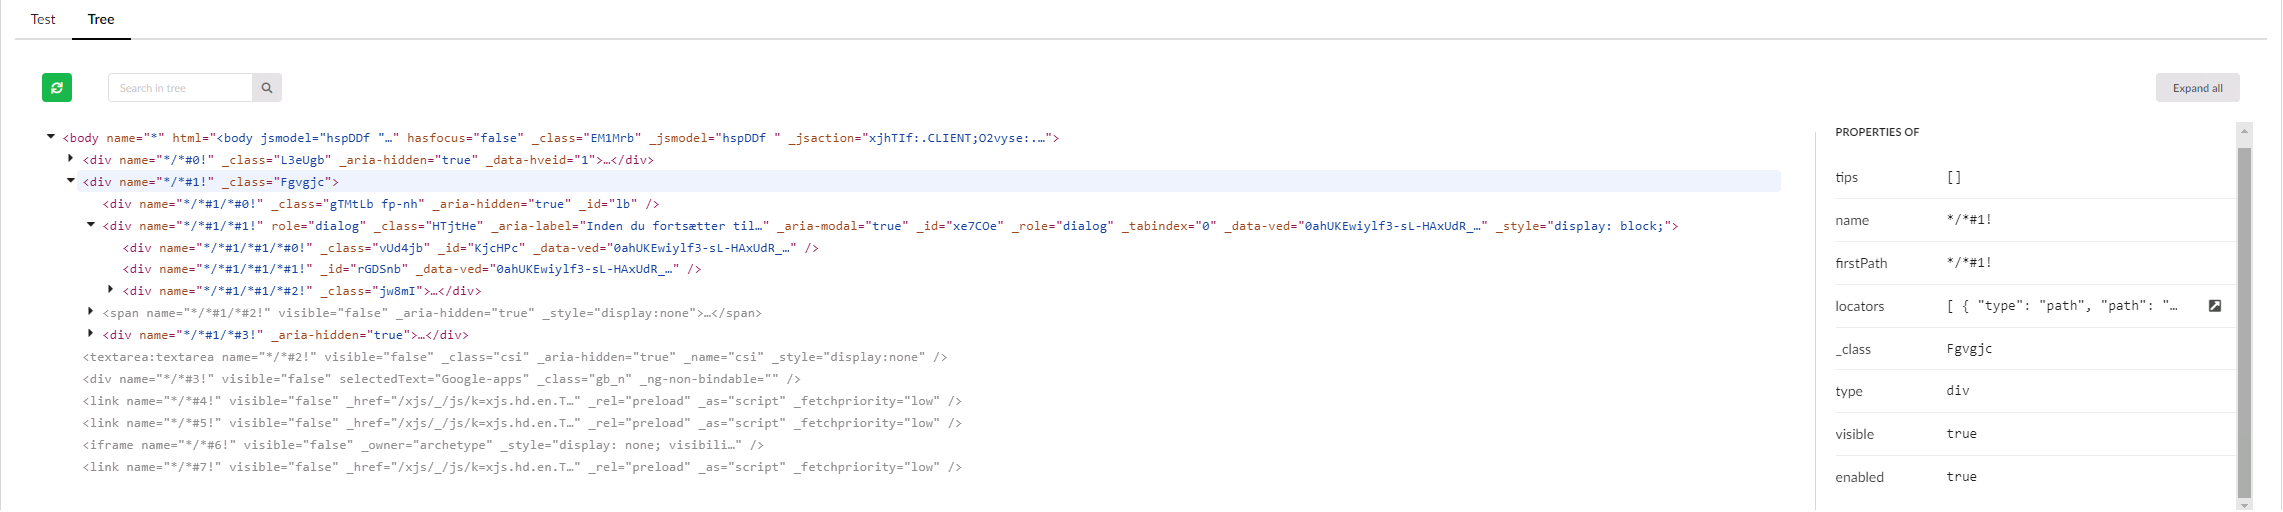Expand the hidden span node
2283x512 pixels.
91,312
